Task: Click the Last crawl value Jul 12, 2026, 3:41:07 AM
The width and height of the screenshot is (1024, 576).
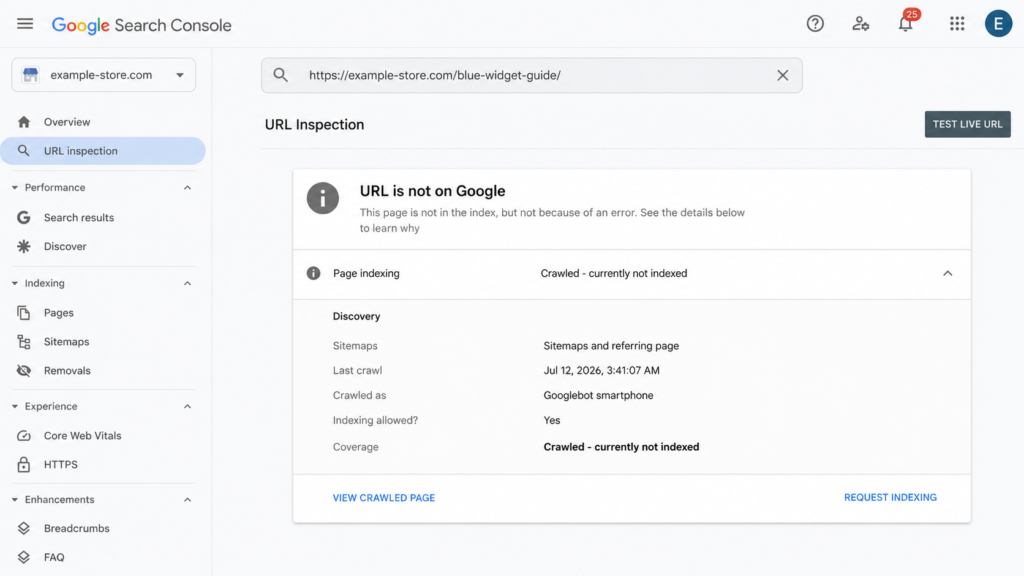Action: click(601, 370)
